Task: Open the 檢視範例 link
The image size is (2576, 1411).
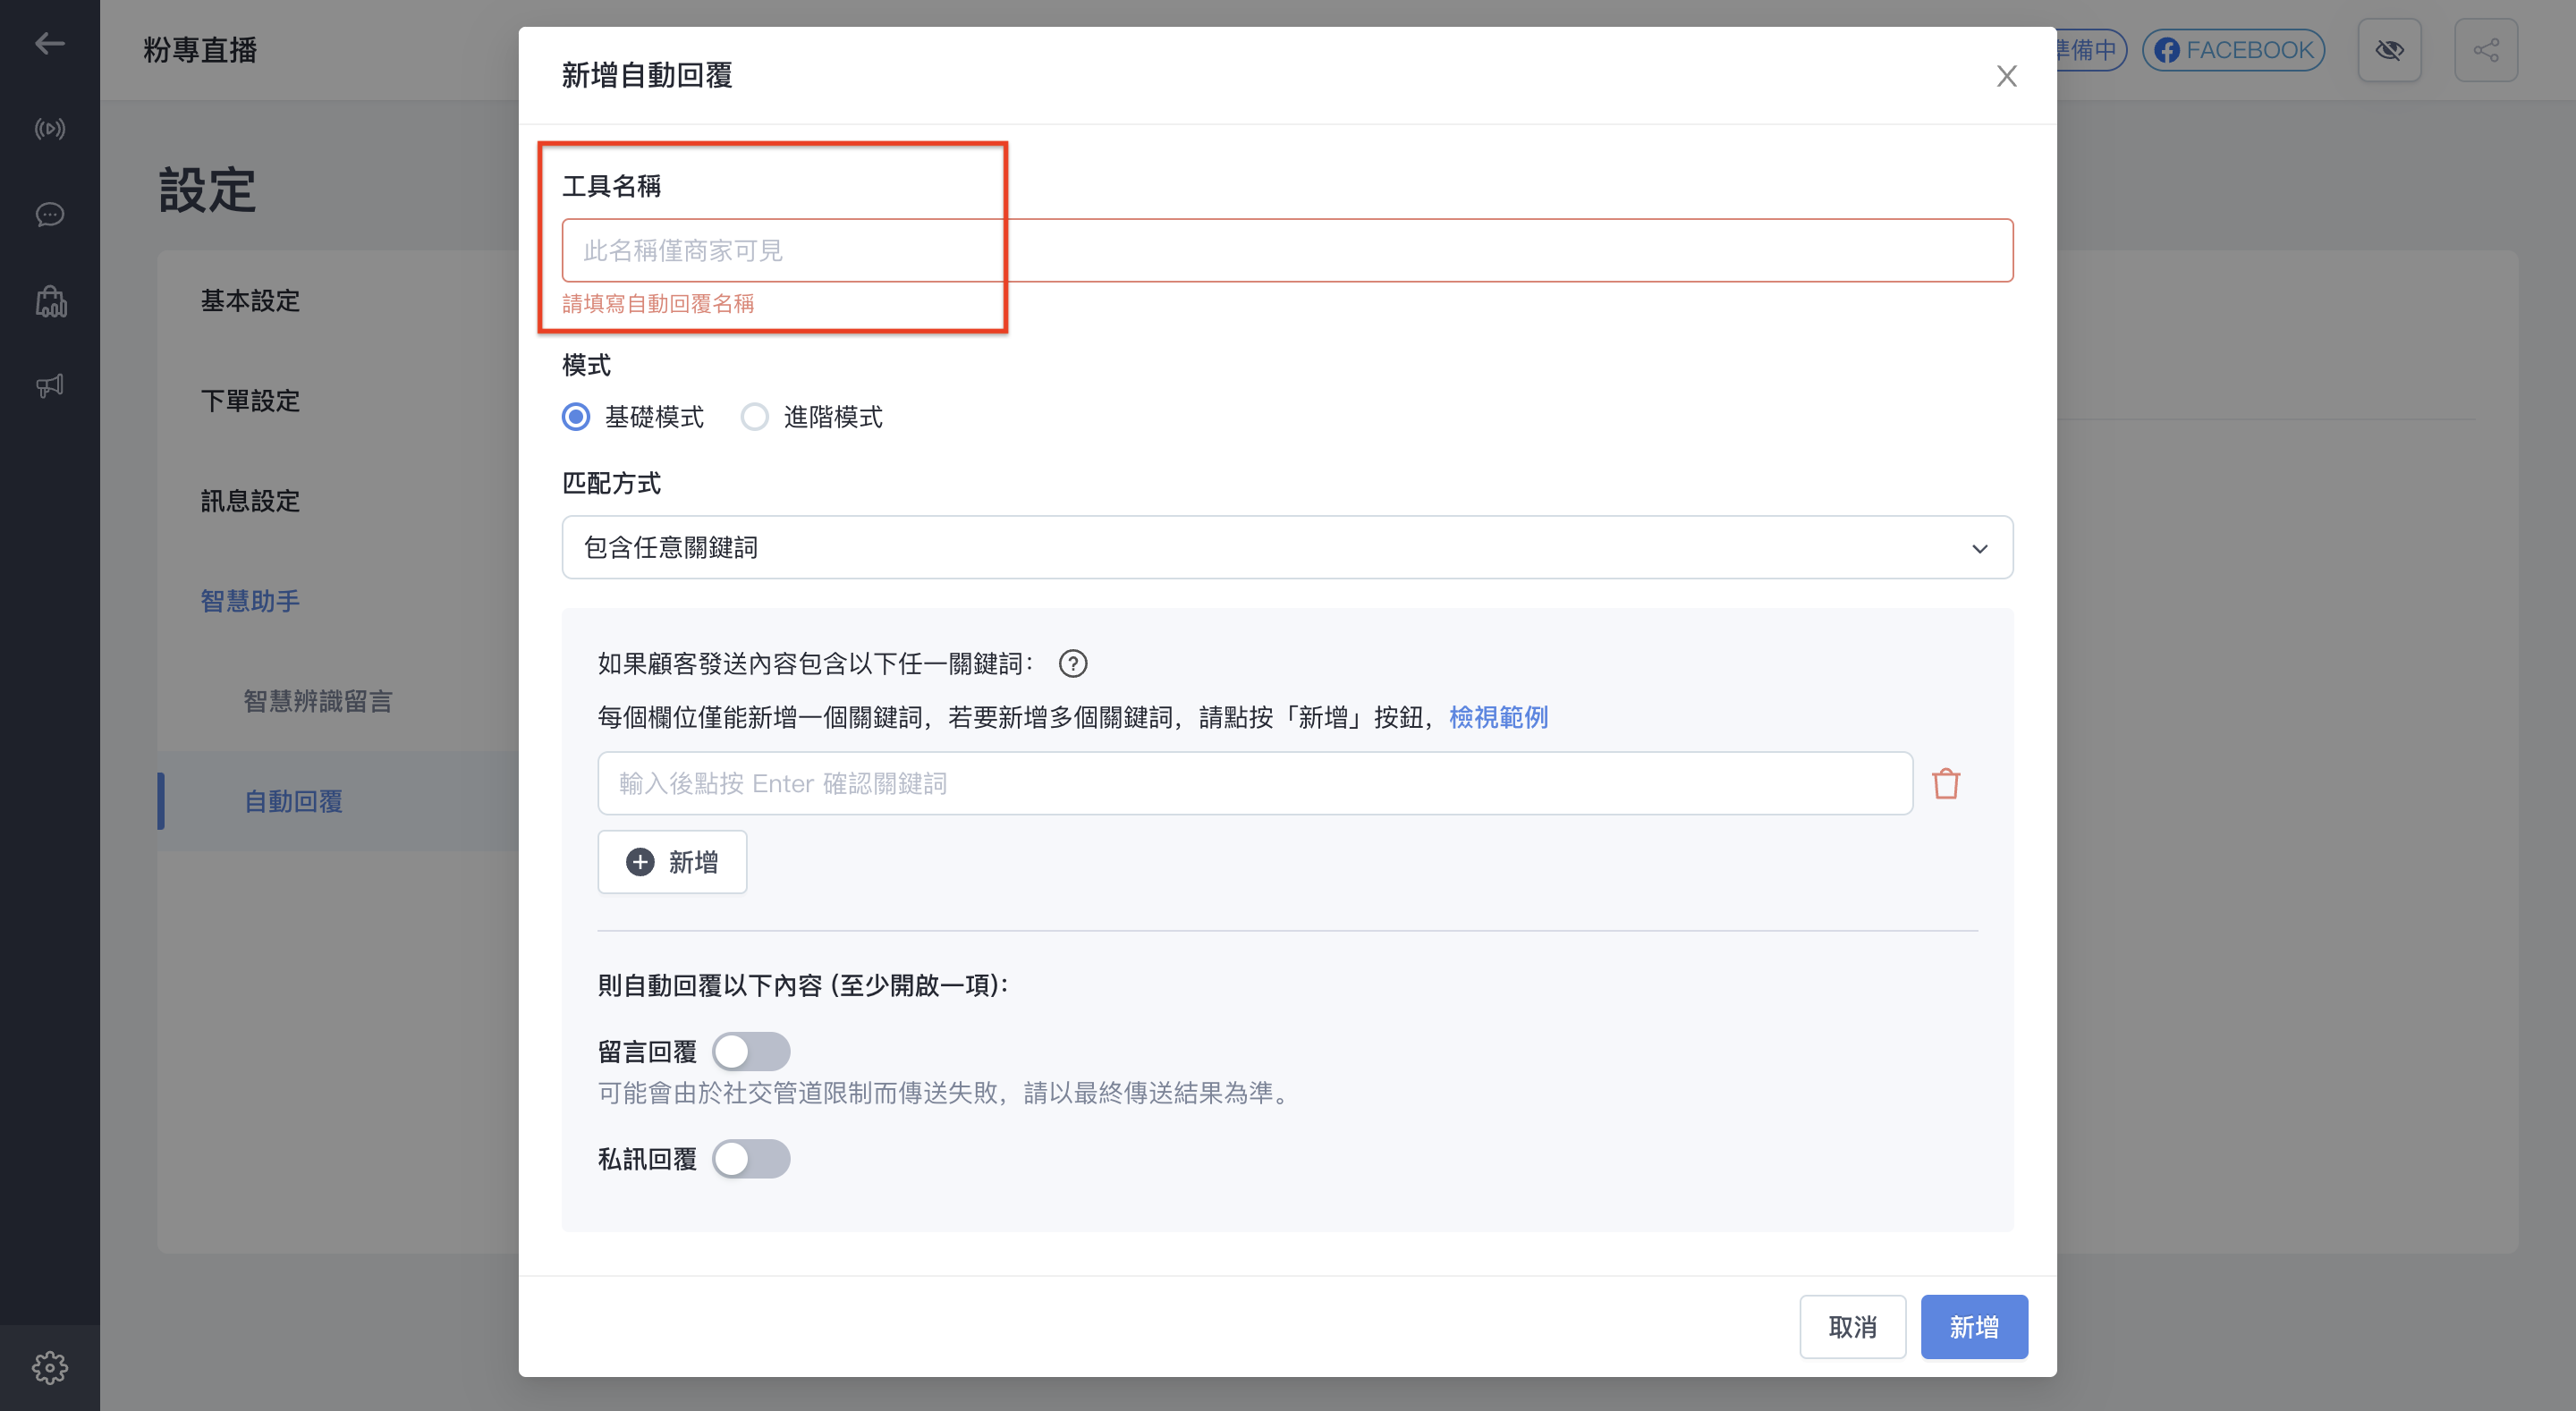Action: [1498, 717]
